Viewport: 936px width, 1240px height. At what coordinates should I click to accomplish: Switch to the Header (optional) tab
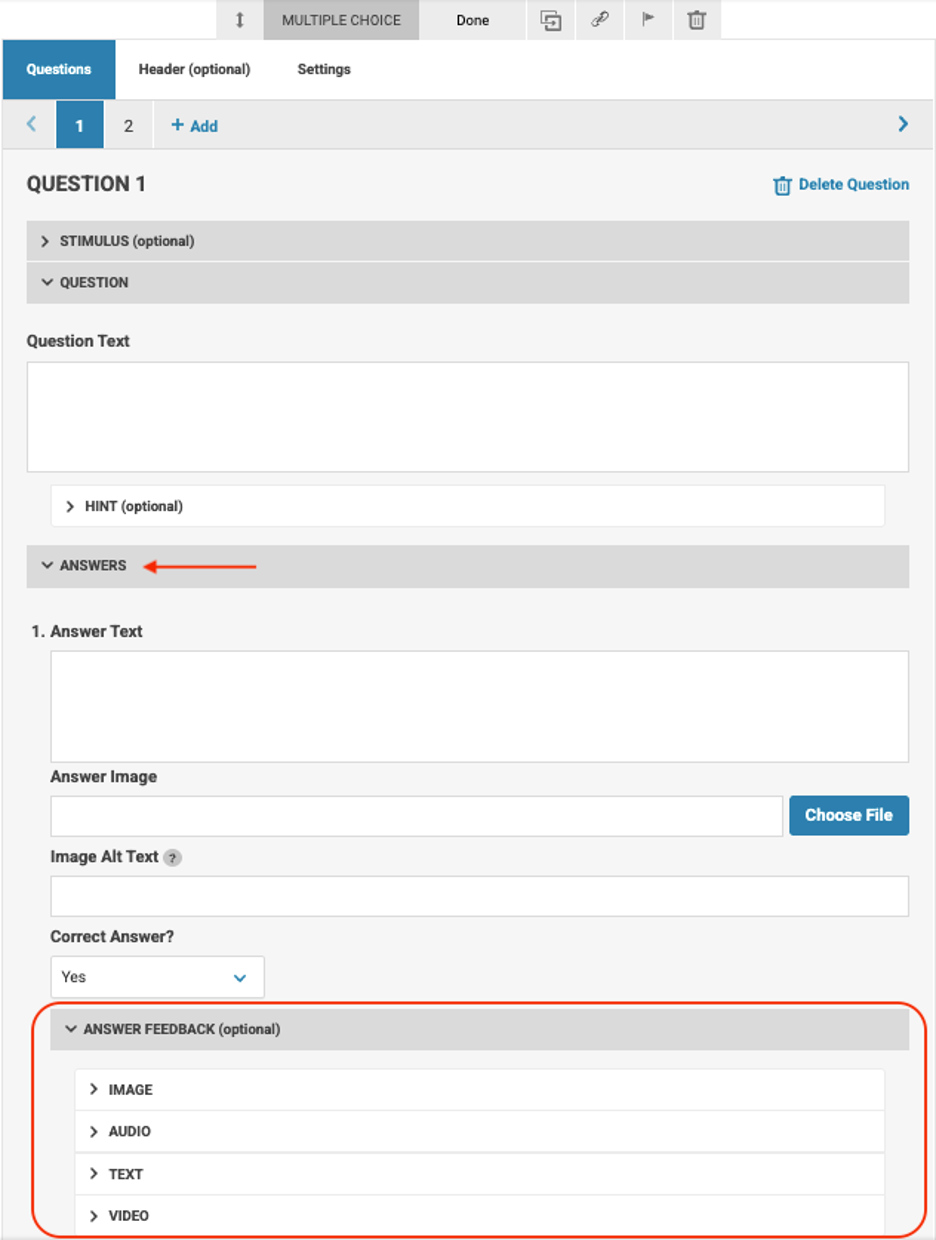194,69
